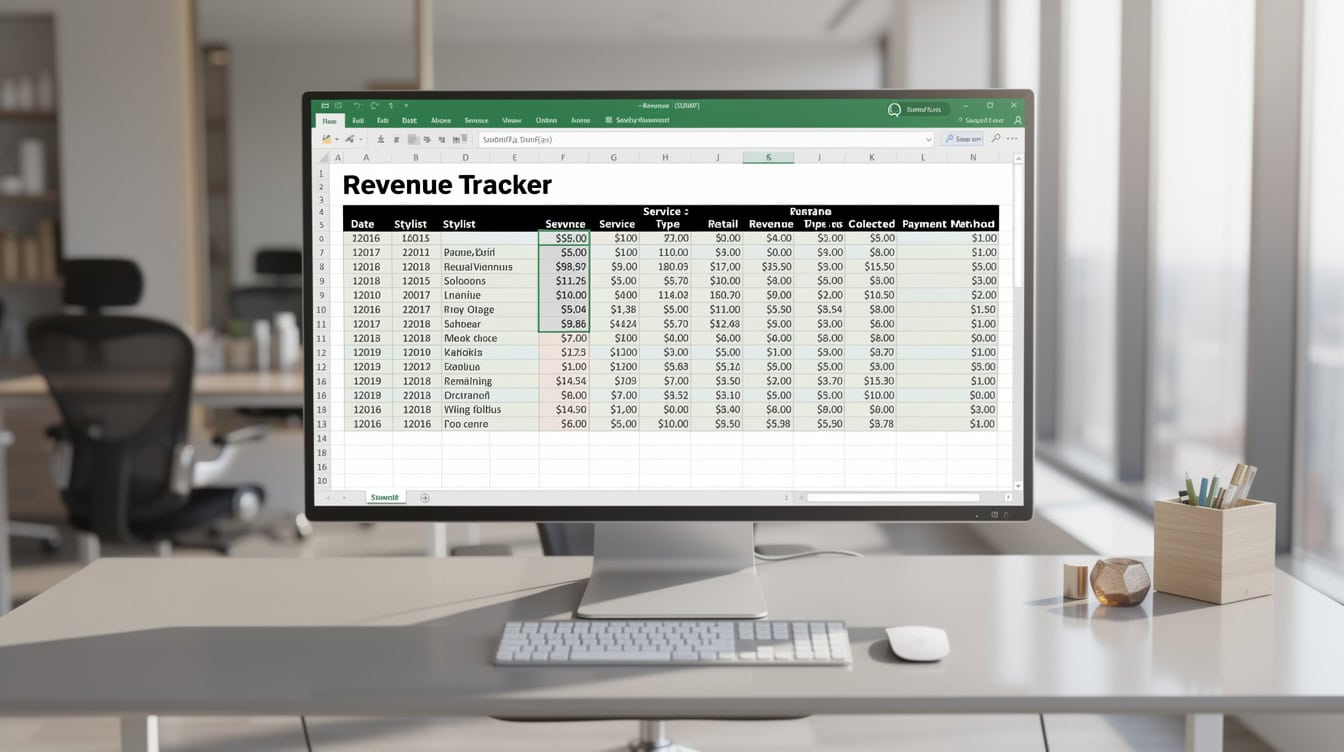The width and height of the screenshot is (1344, 752).
Task: Open the magnifier search icon beside the formula bar
Action: point(996,139)
